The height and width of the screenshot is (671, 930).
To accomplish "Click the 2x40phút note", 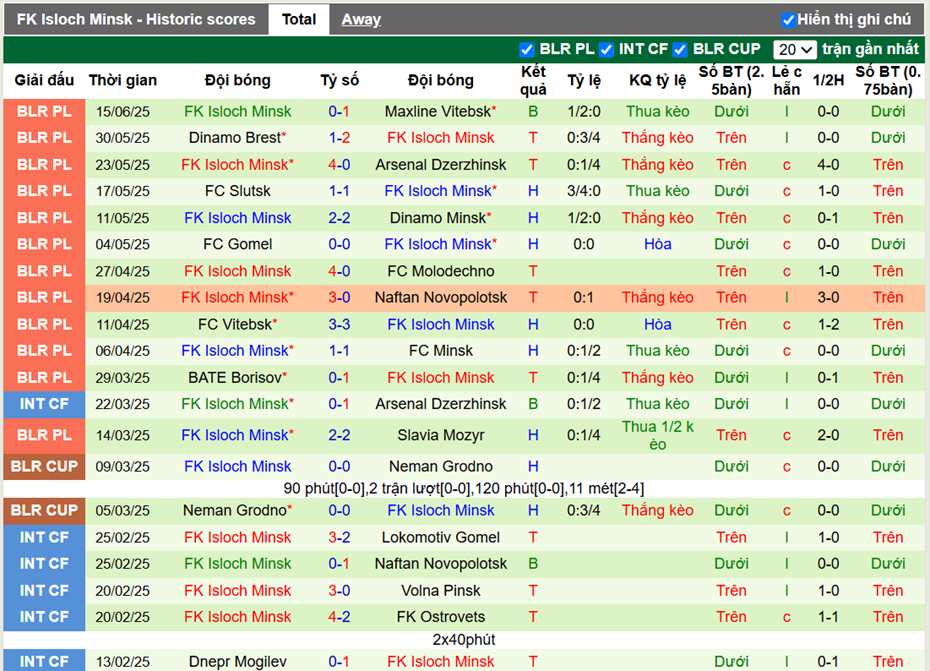I will coord(464,640).
